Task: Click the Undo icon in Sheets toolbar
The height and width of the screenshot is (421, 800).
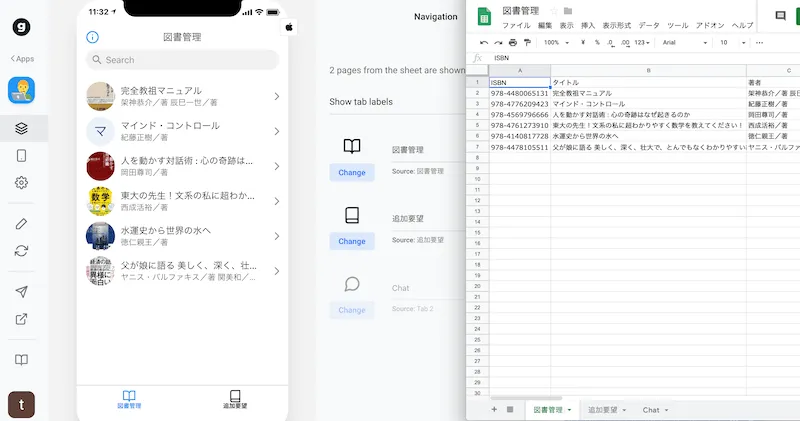Action: click(x=484, y=43)
